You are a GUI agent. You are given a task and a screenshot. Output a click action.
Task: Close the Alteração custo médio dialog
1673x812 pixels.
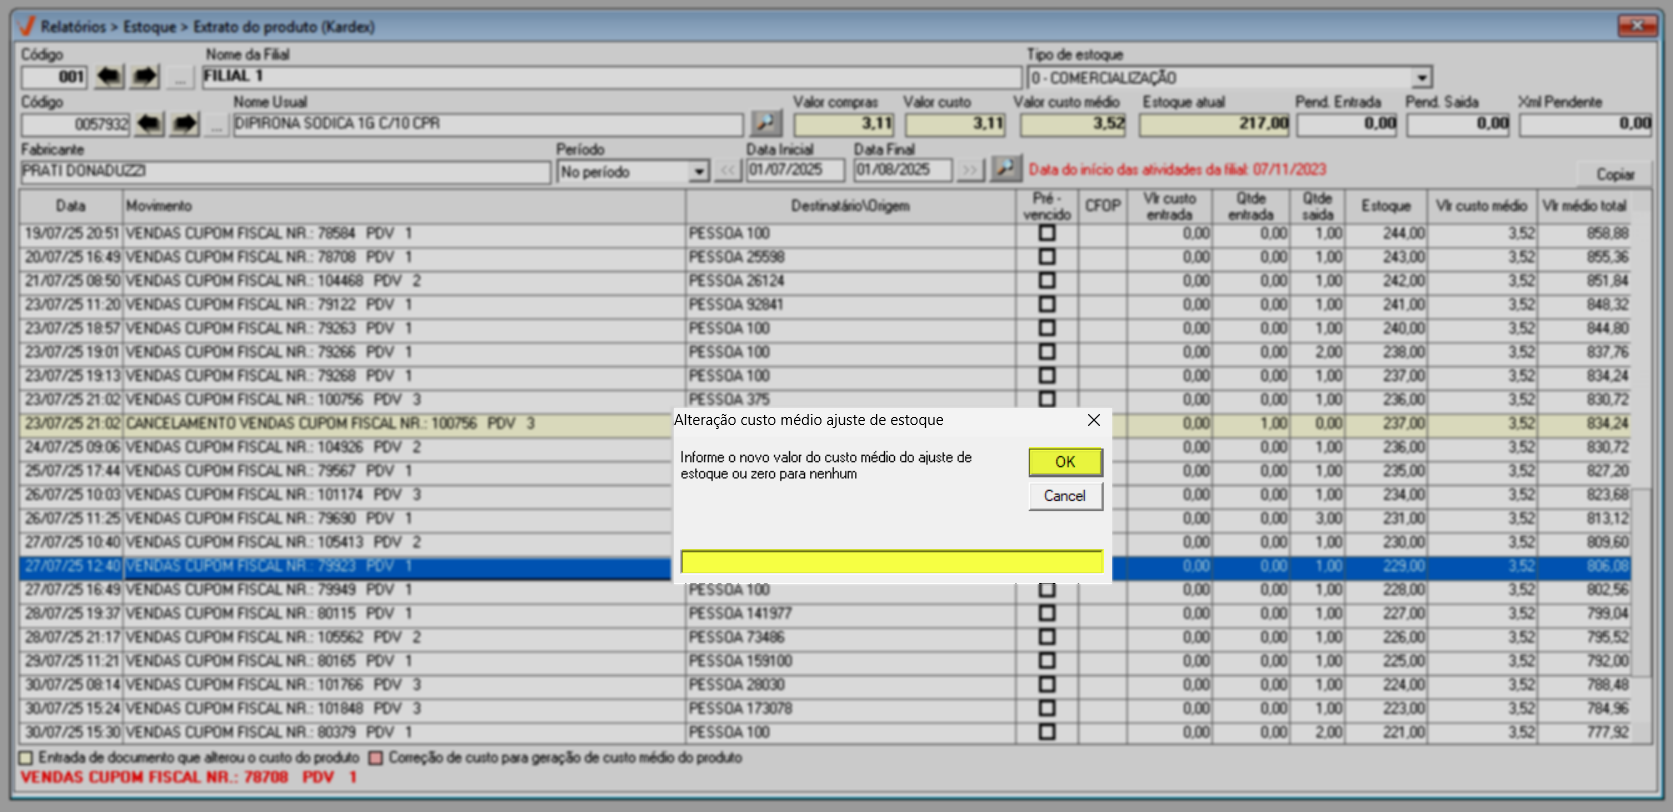(1094, 420)
